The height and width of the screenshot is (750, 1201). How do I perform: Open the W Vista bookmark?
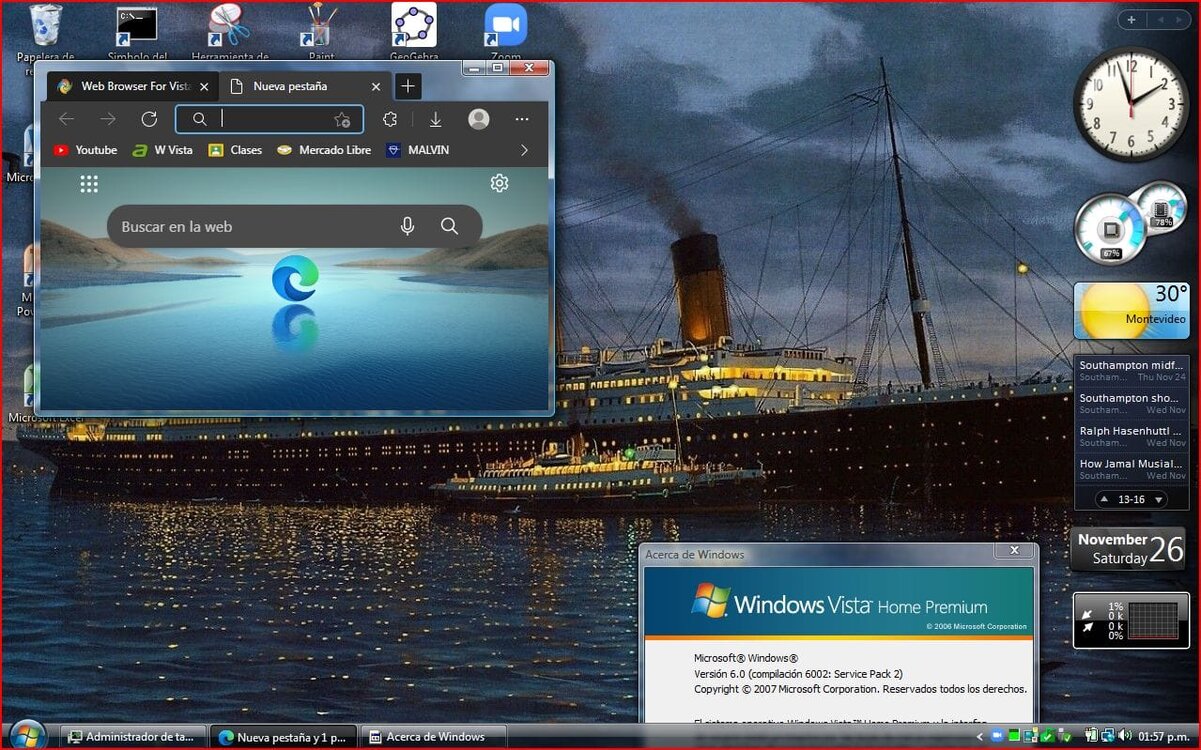point(162,150)
